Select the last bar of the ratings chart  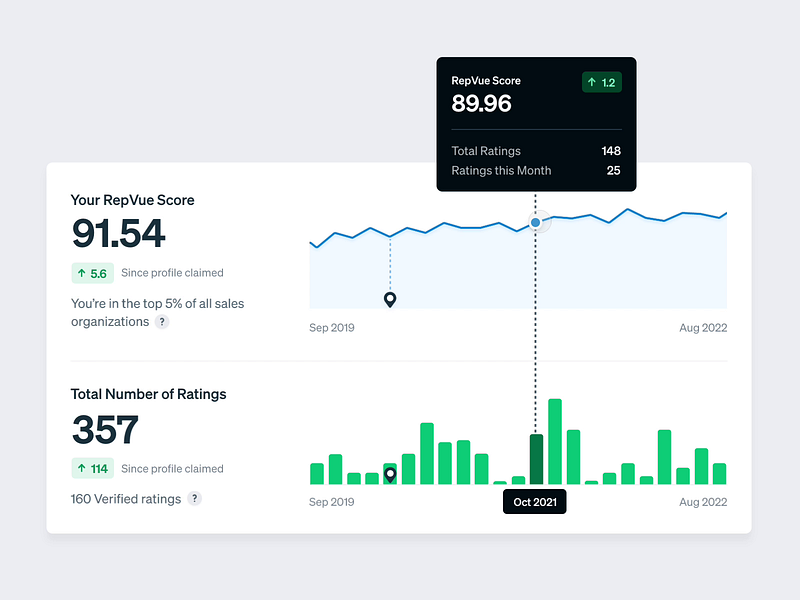(719, 474)
